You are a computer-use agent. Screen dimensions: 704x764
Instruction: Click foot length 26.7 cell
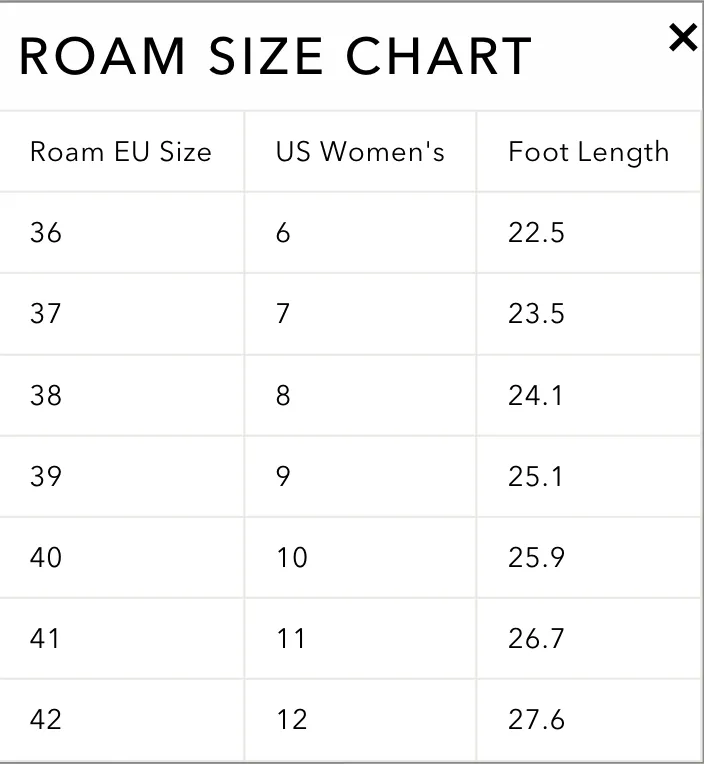pyautogui.click(x=589, y=638)
